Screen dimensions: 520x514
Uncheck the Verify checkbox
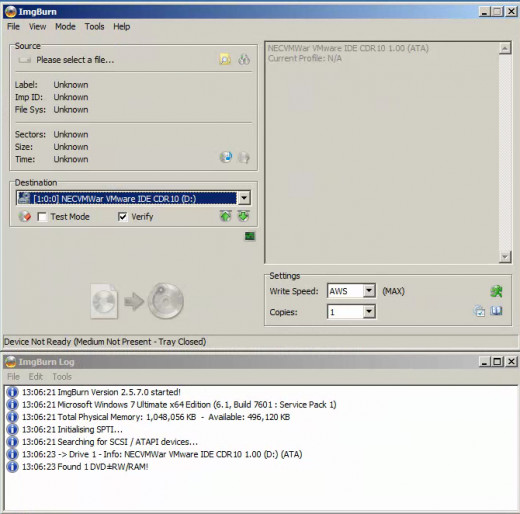coord(122,217)
